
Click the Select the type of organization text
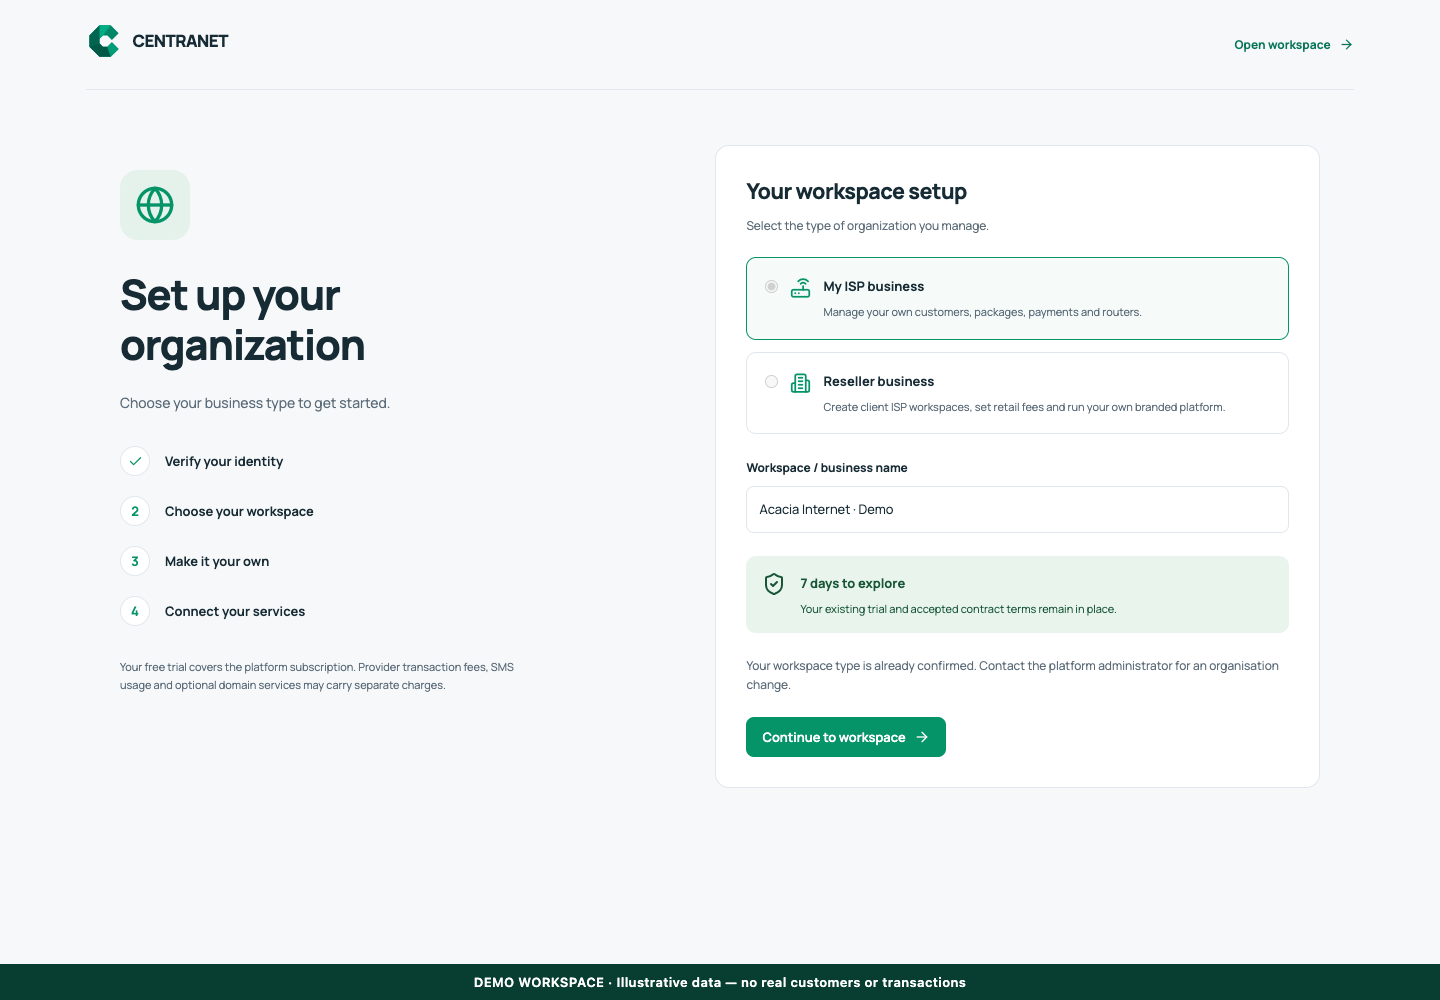click(867, 226)
